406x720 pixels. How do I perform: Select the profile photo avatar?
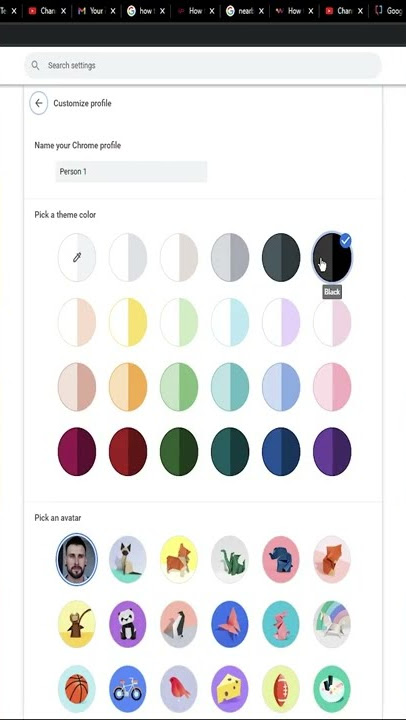[x=77, y=559]
